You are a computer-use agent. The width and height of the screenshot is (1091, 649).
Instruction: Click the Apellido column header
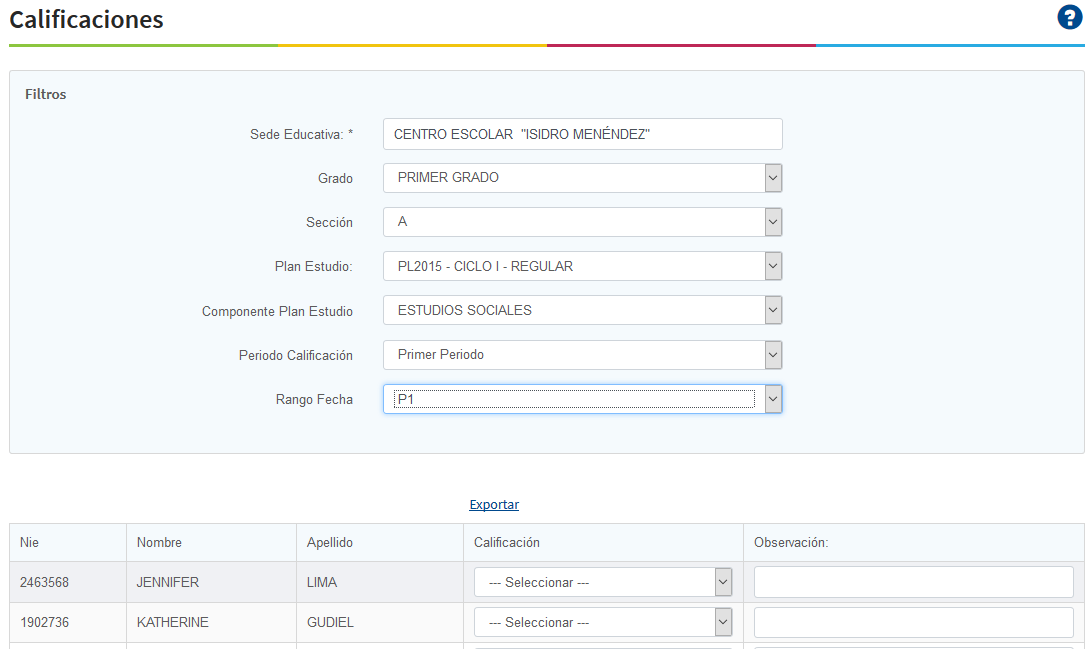330,543
